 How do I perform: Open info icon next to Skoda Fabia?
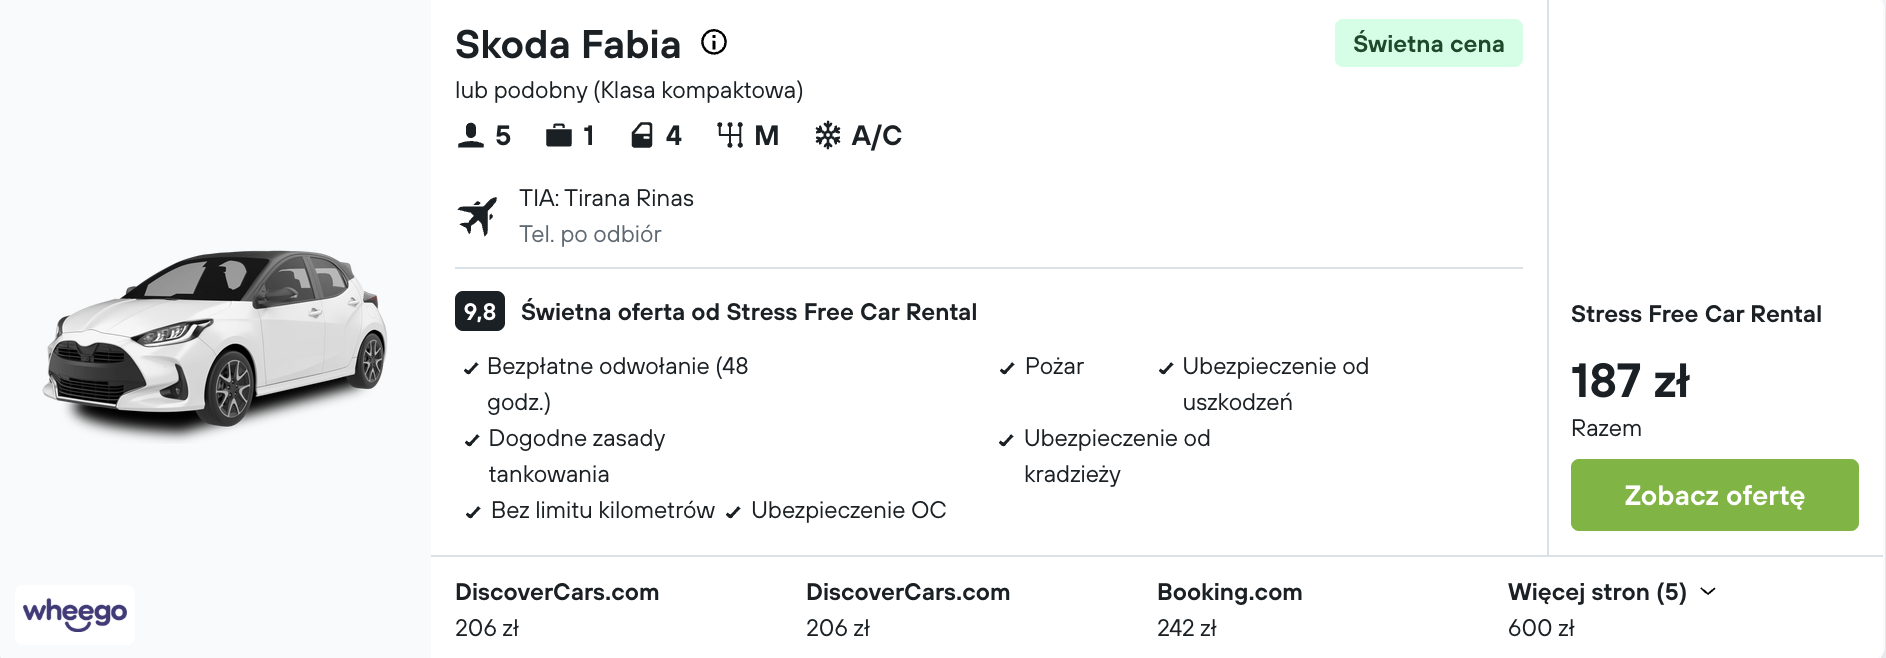coord(714,42)
